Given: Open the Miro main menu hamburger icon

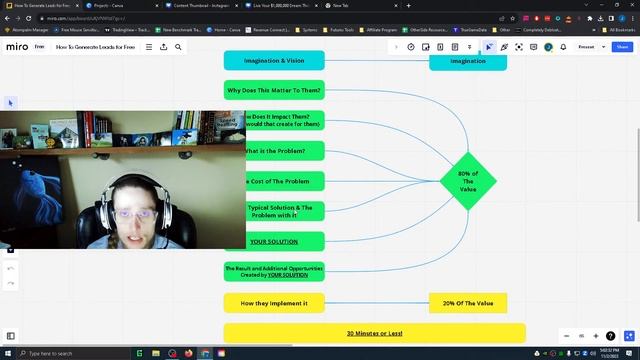Looking at the screenshot, I should [149, 47].
